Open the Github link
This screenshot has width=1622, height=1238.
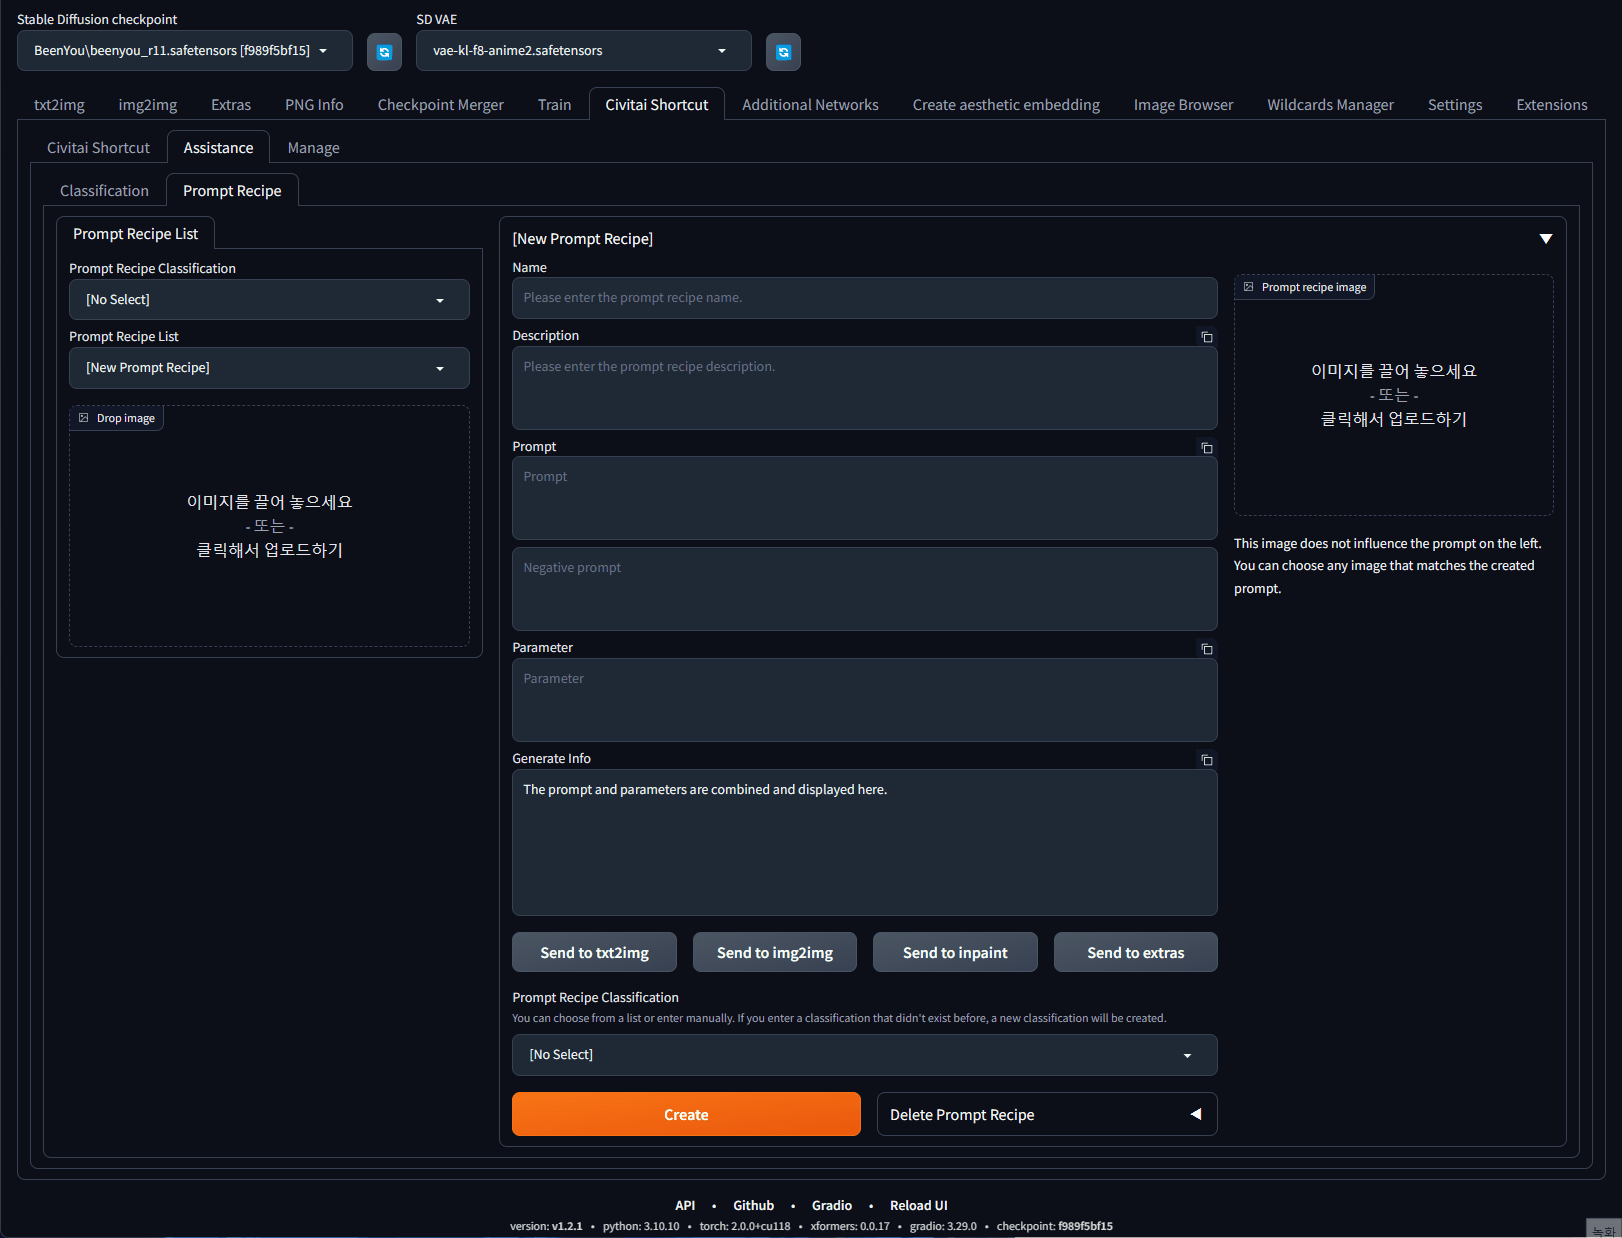(x=753, y=1205)
